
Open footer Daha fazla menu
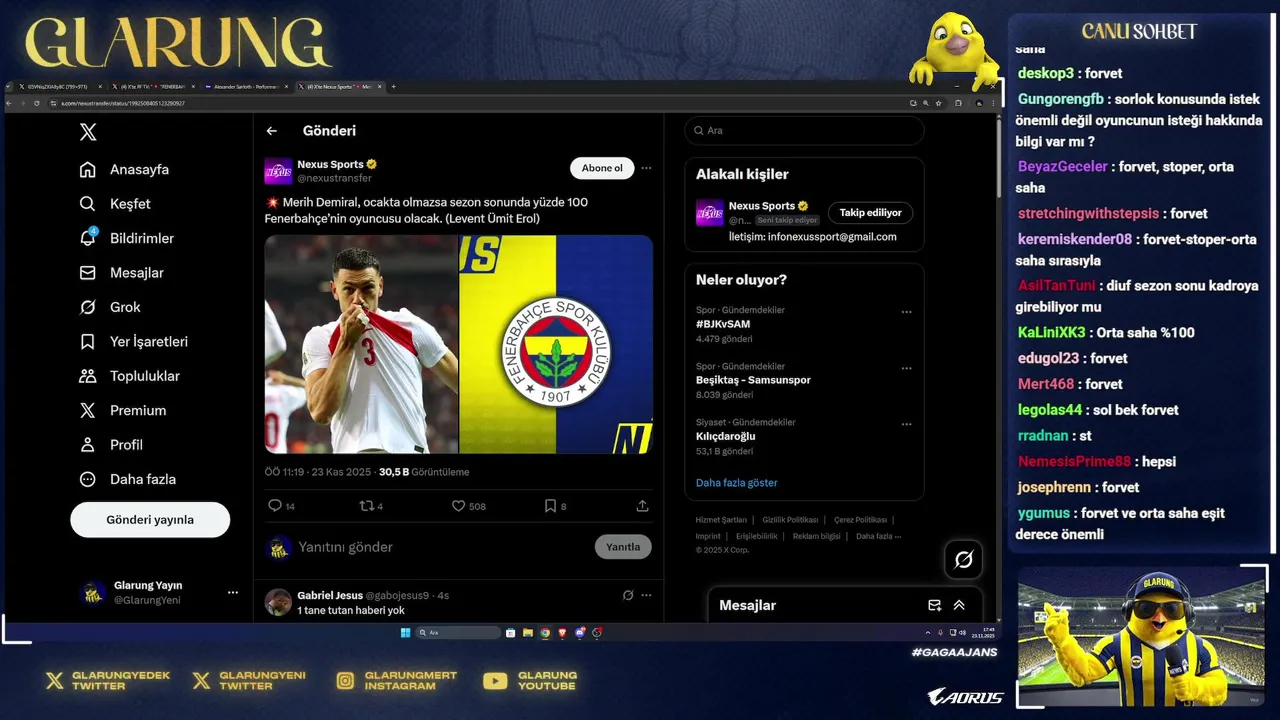coord(878,536)
